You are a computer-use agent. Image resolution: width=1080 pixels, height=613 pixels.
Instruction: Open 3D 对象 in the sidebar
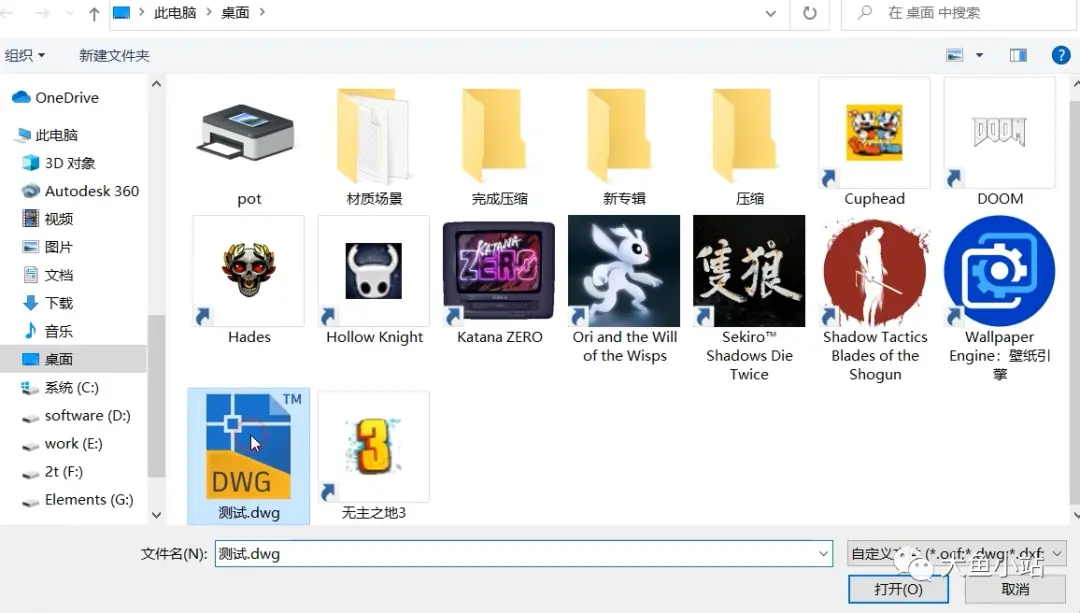click(70, 163)
